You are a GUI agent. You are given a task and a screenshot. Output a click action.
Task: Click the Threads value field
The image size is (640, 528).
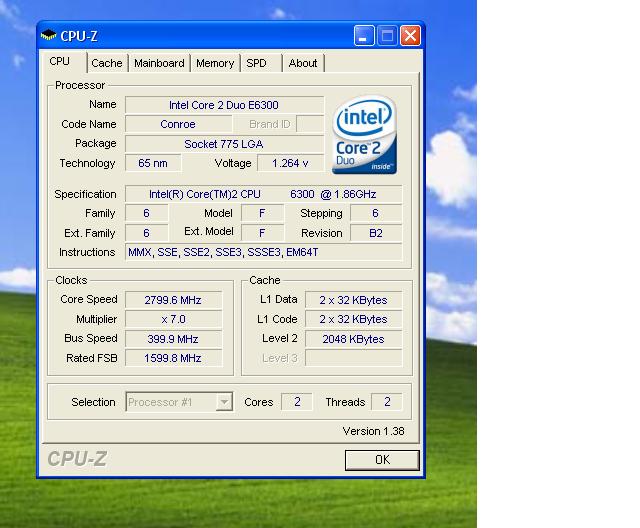[x=387, y=402]
